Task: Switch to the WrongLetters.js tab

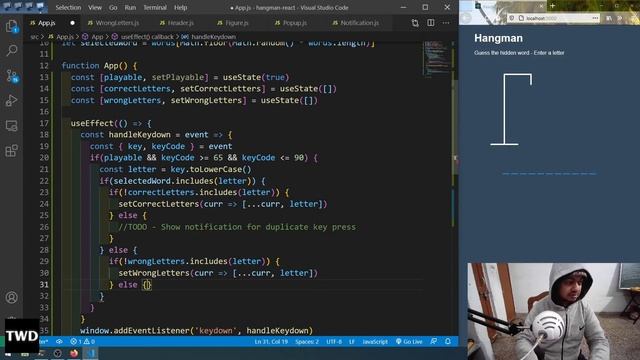Action: point(113,23)
